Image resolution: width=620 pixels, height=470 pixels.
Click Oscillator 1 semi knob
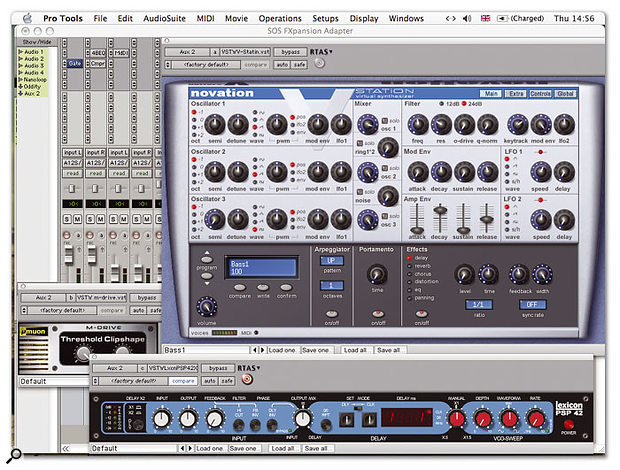pos(215,125)
